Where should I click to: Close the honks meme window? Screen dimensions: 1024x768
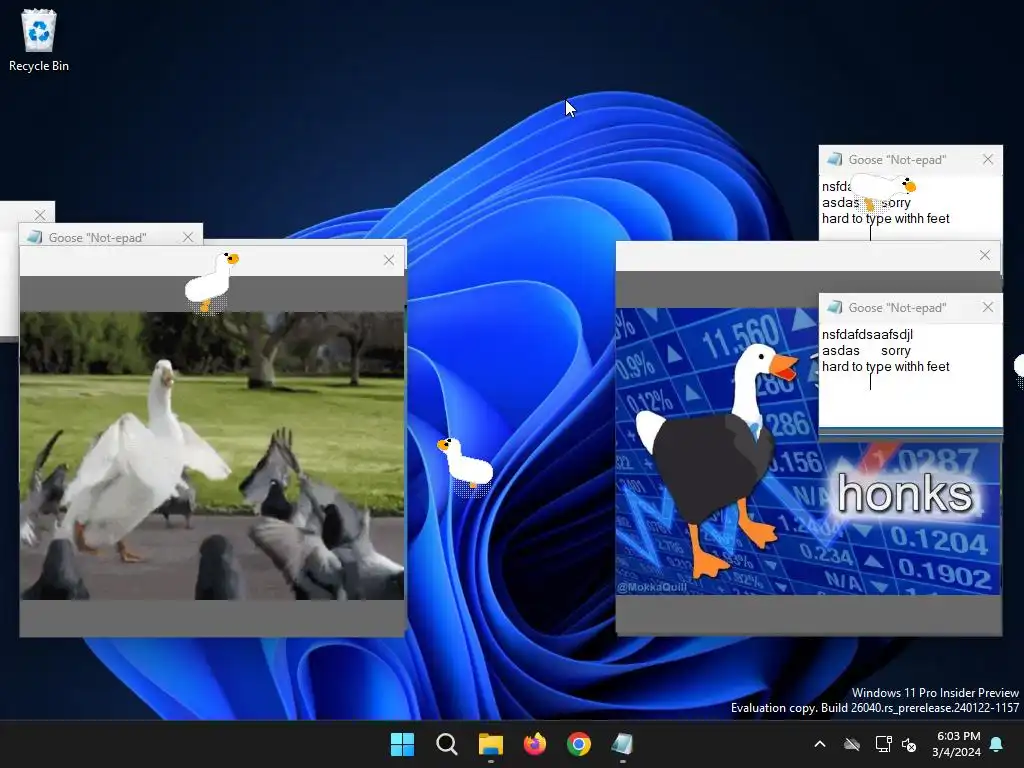[985, 255]
